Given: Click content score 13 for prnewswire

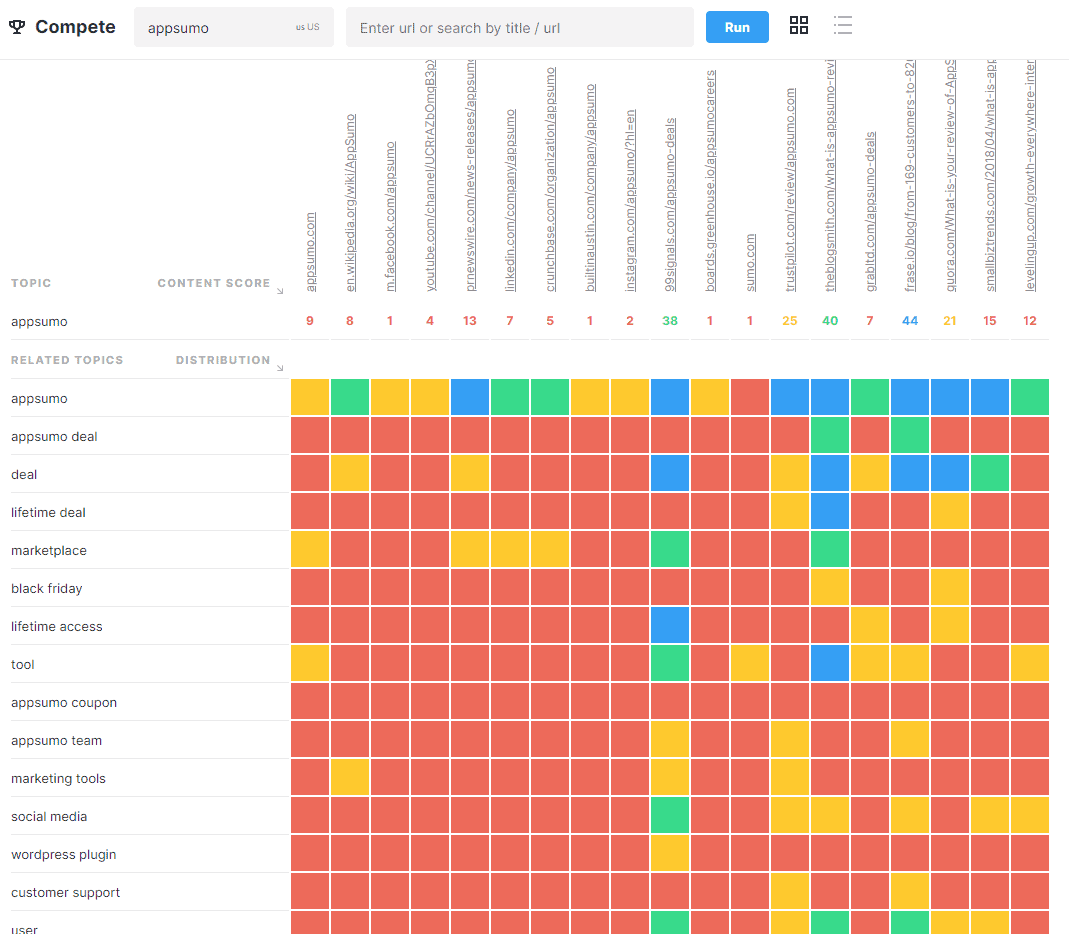Looking at the screenshot, I should (470, 320).
